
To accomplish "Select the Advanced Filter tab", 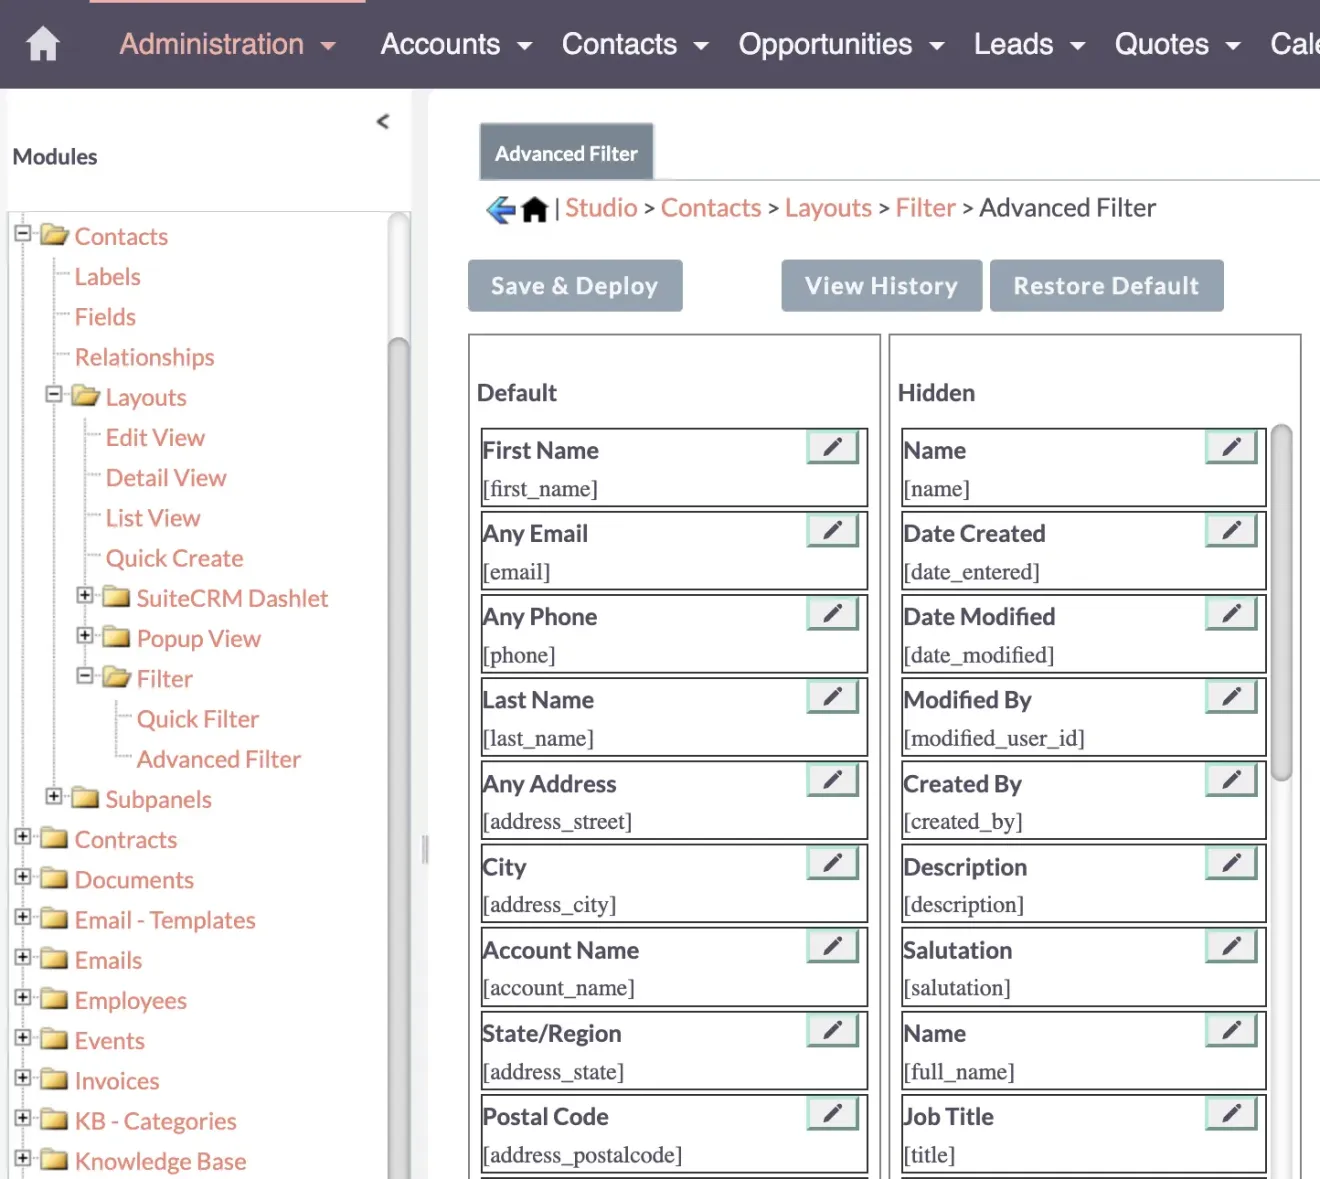I will pos(566,153).
